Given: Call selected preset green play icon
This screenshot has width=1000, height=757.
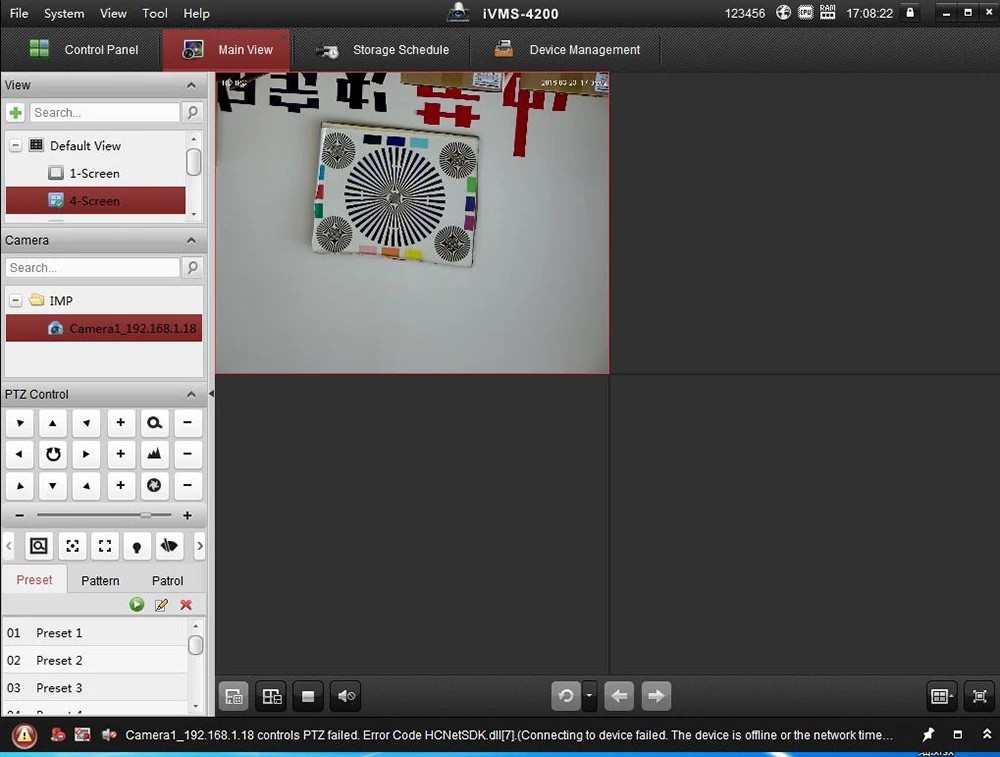Looking at the screenshot, I should coord(136,605).
